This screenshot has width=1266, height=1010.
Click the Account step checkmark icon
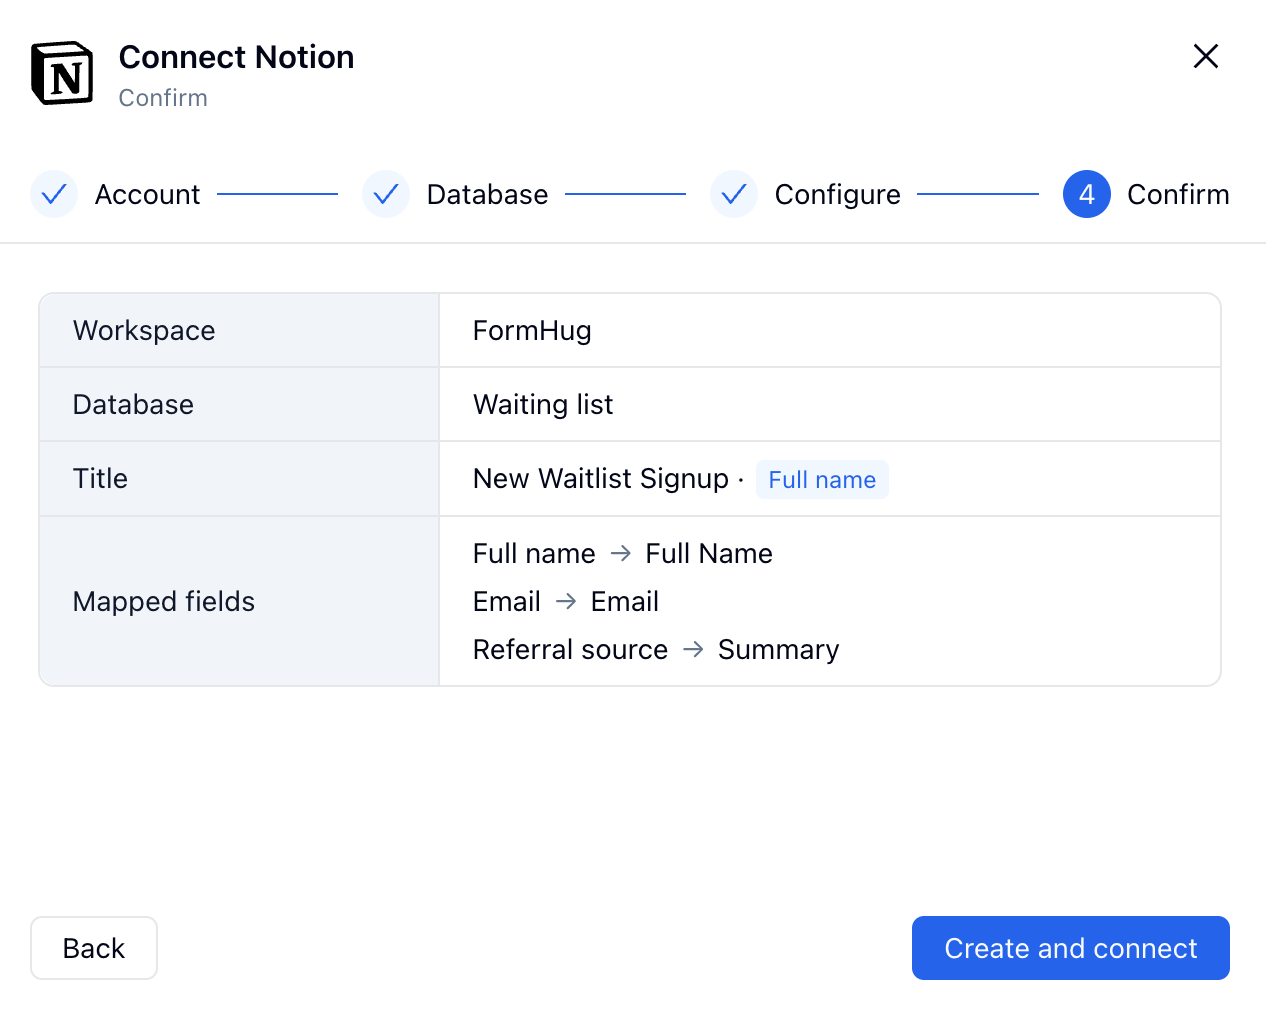(x=54, y=194)
